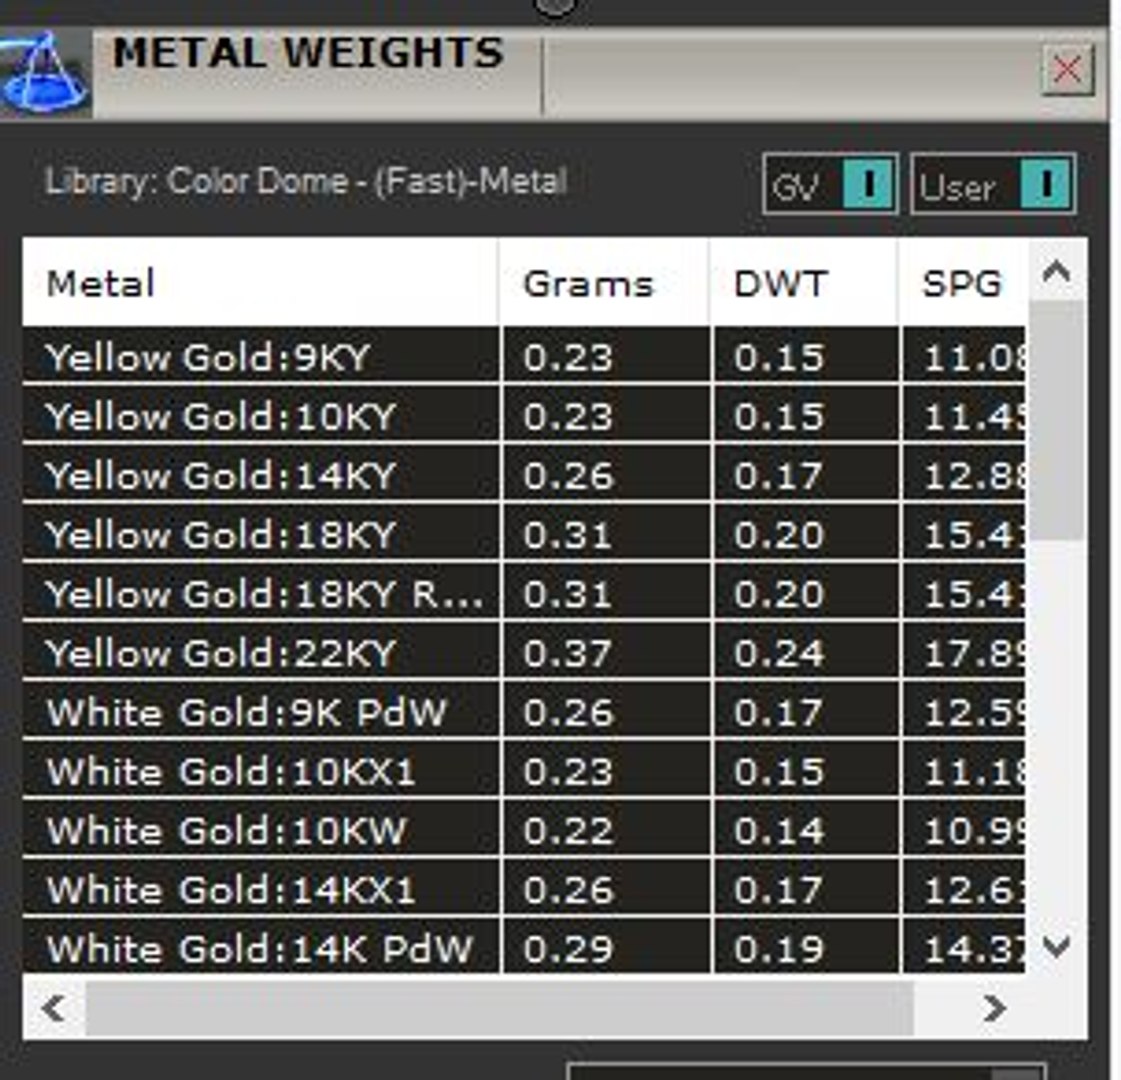Image resolution: width=1121 pixels, height=1080 pixels.
Task: Click Grams value 0.22 for 10KW
Action: (568, 831)
